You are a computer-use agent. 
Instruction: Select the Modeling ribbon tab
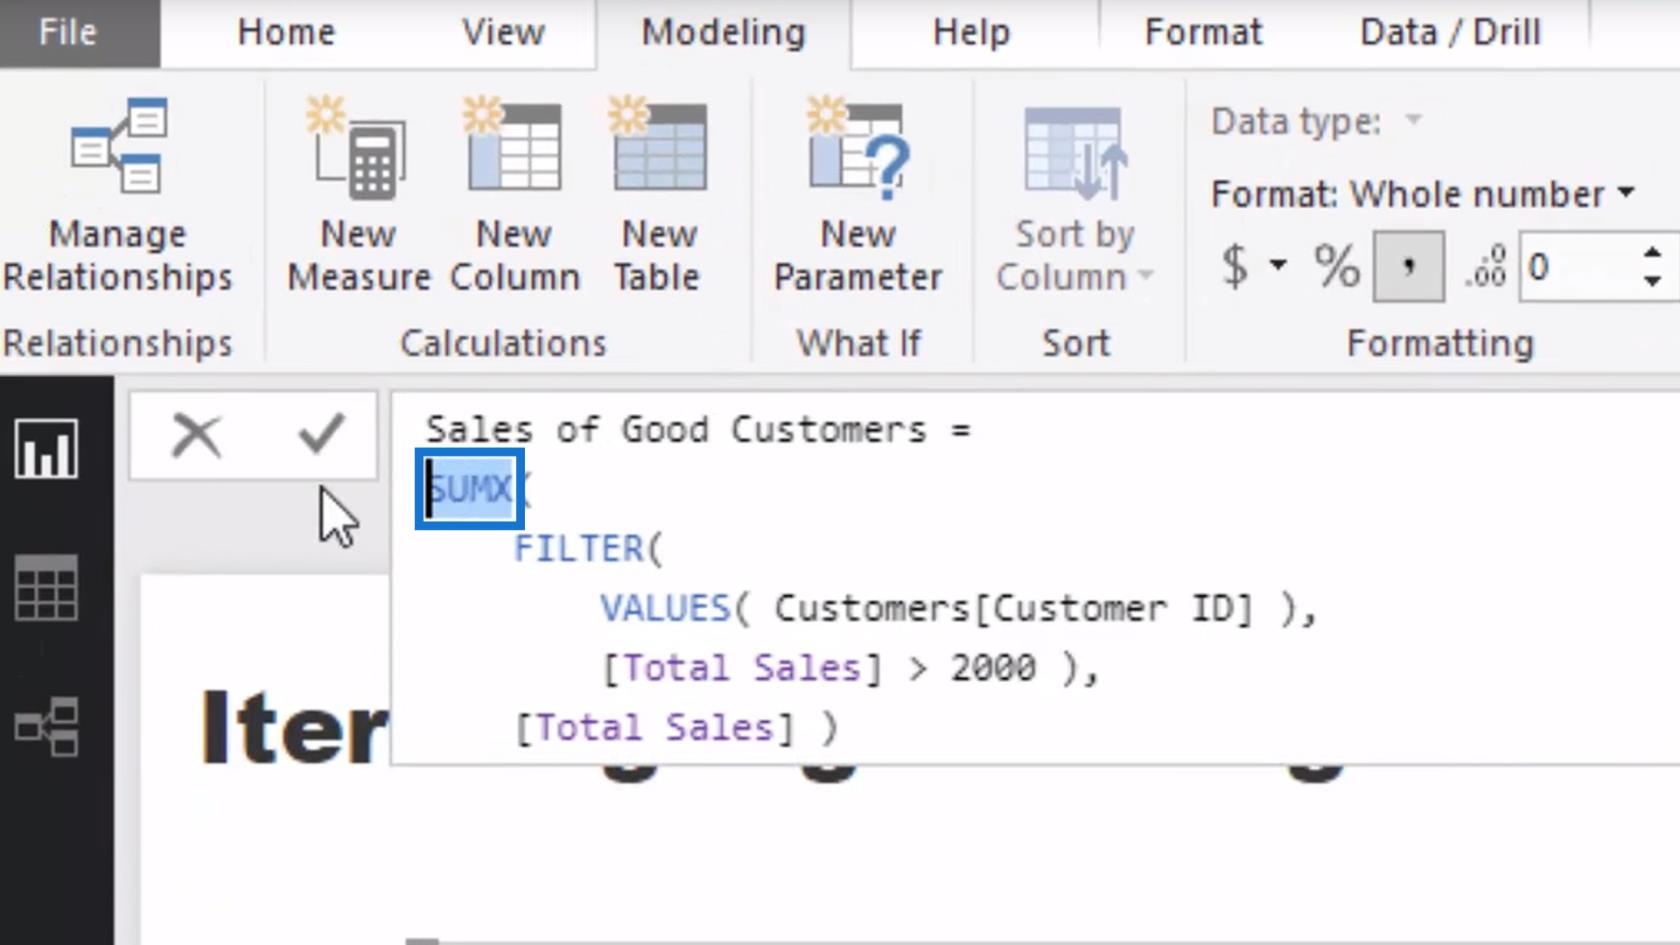pyautogui.click(x=723, y=32)
